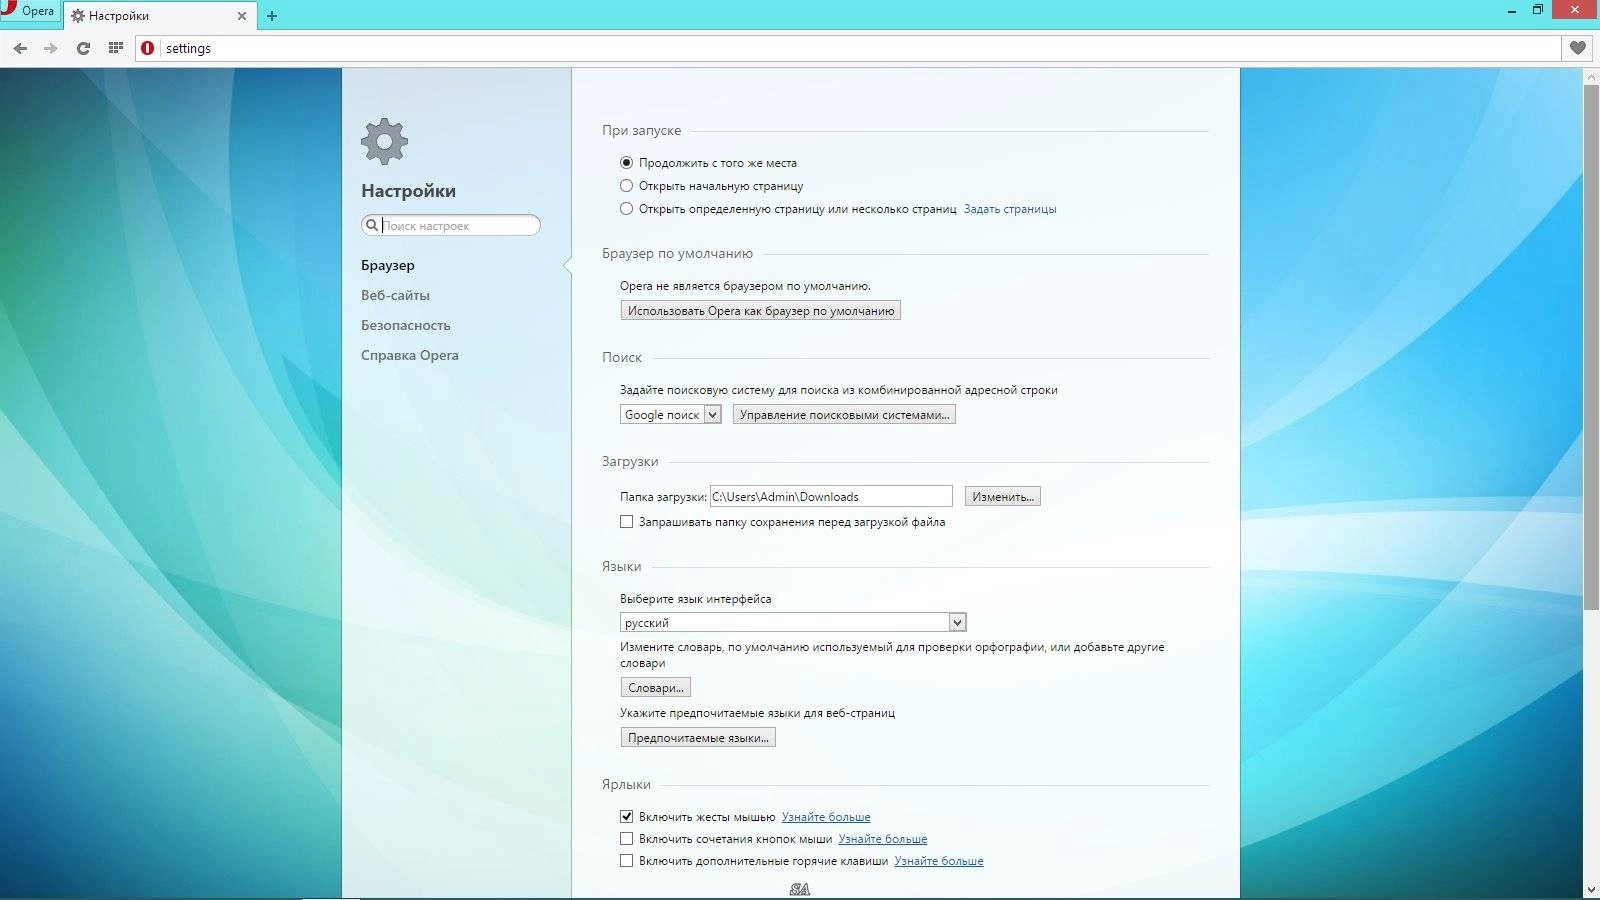The width and height of the screenshot is (1600, 900).
Task: Click the 'Предпочитаемые языки...' button
Action: point(698,737)
